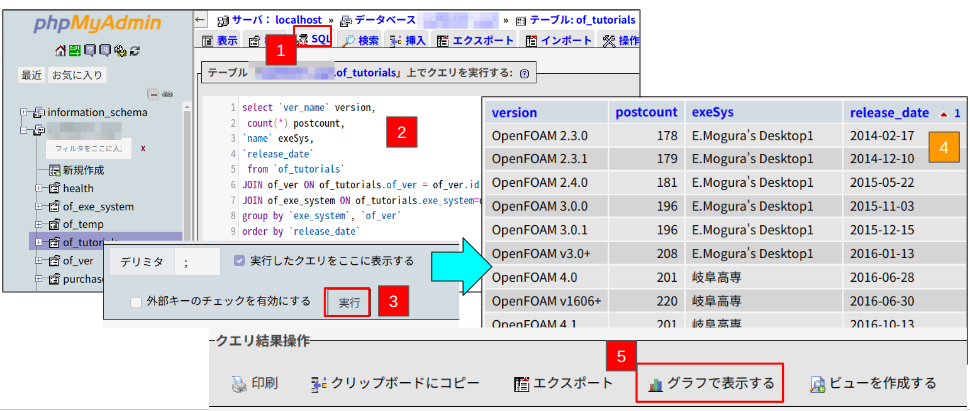970x411 pixels.
Task: Click the help icon beside the query legend
Action: pos(525,73)
